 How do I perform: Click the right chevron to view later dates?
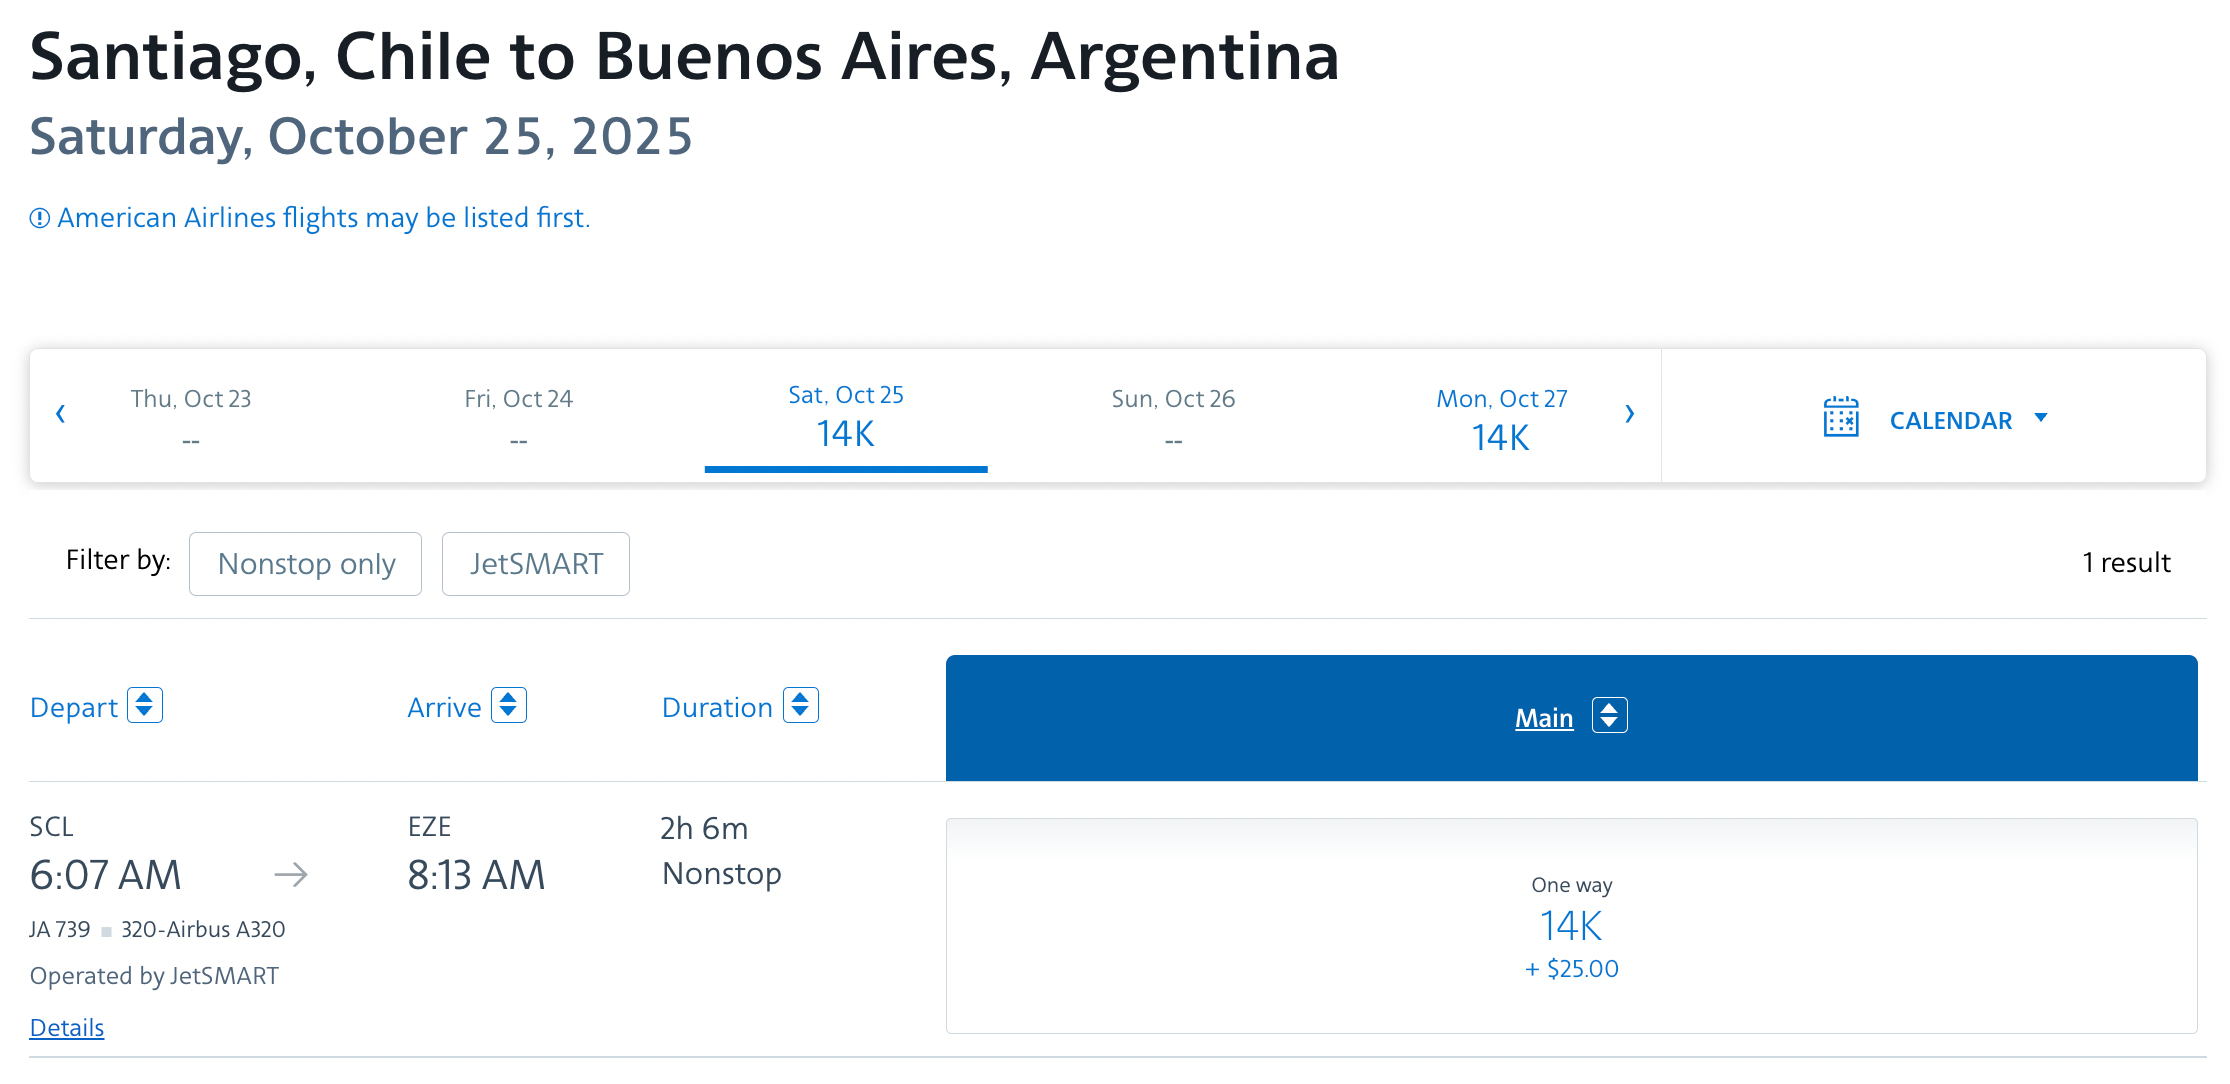[1630, 413]
